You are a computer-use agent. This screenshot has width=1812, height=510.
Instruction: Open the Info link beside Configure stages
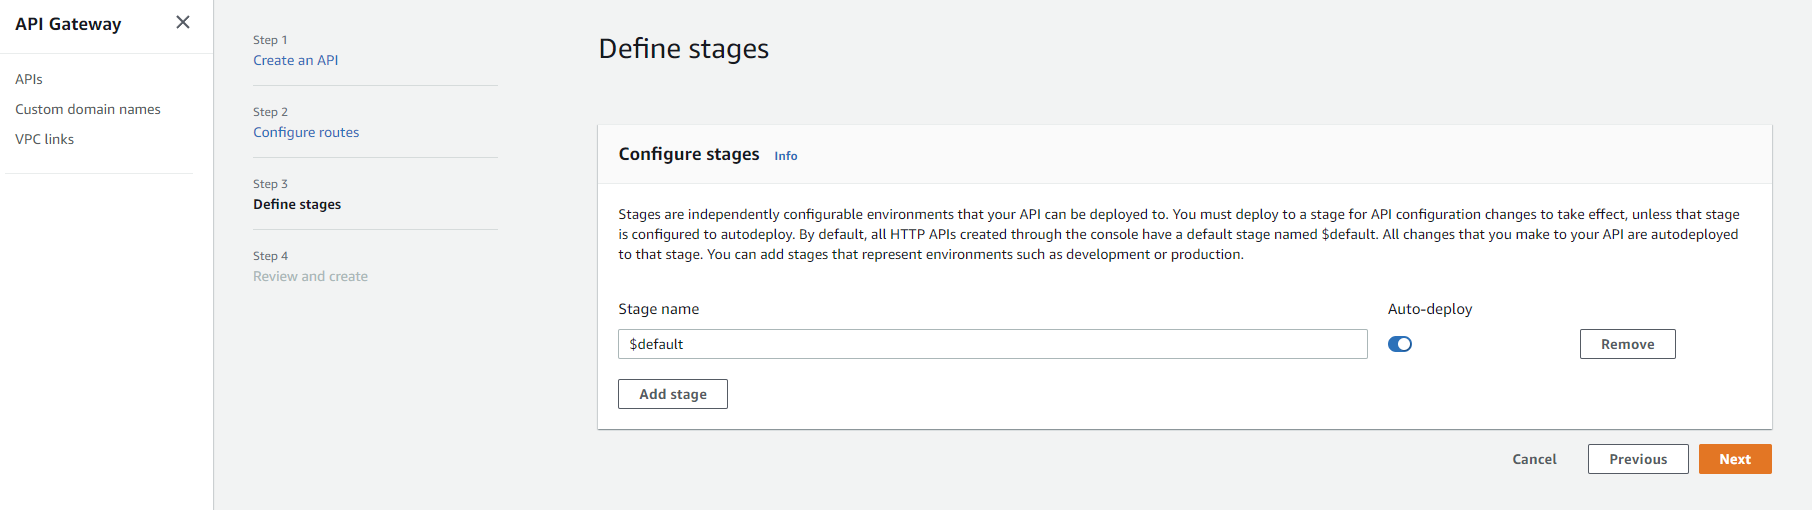[x=786, y=156]
